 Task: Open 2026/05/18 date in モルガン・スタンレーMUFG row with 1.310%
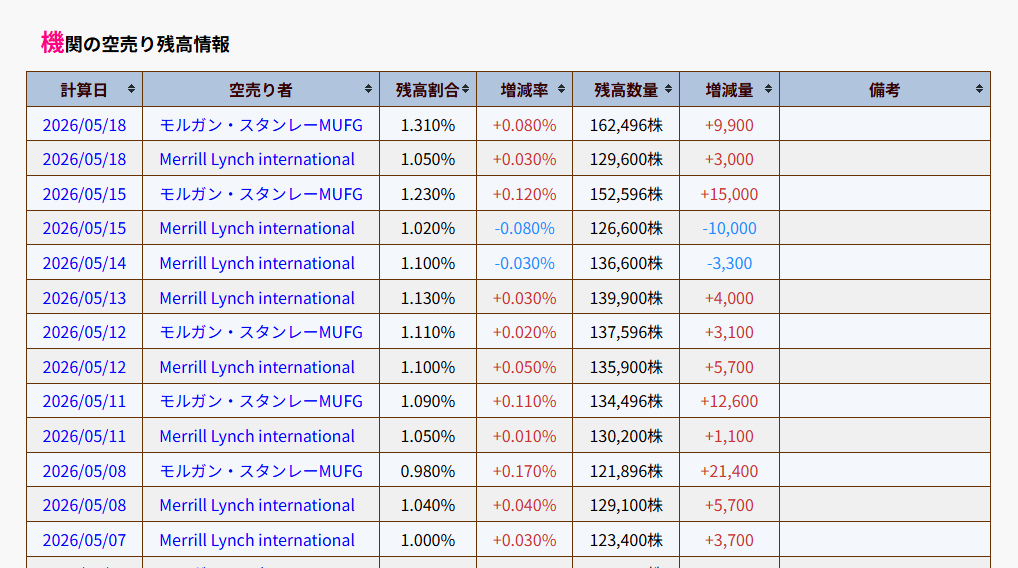(84, 125)
